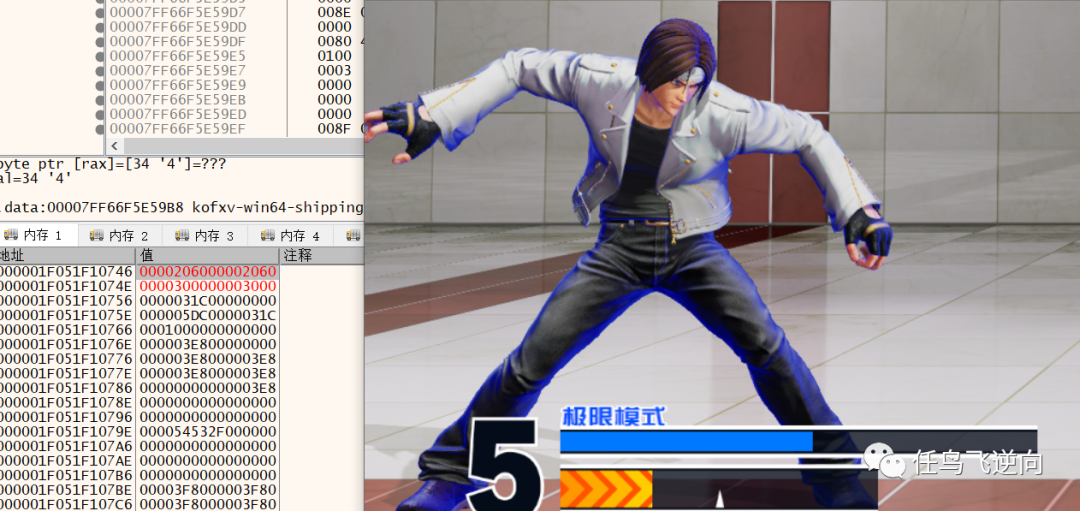Select red value 0000206000002060
The height and width of the screenshot is (511, 1080).
208,272
